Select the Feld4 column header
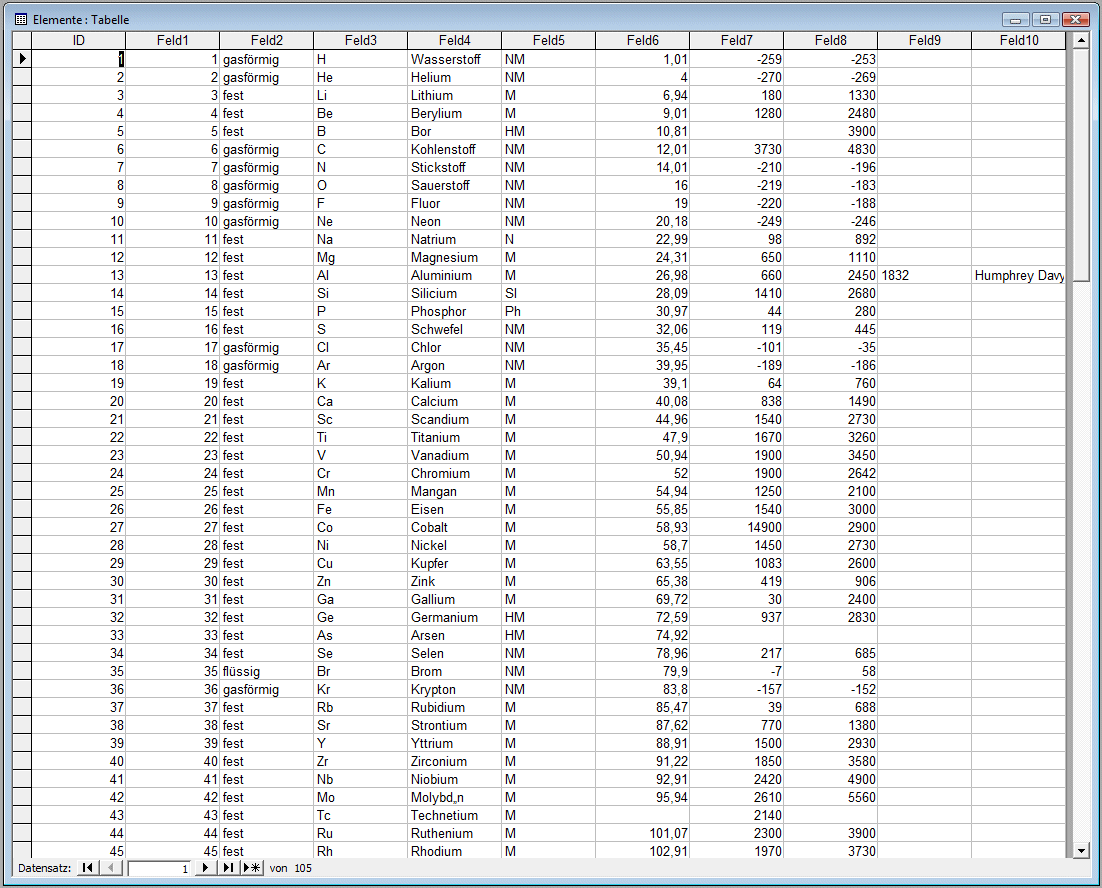Screen dimensions: 1102x888 455,41
